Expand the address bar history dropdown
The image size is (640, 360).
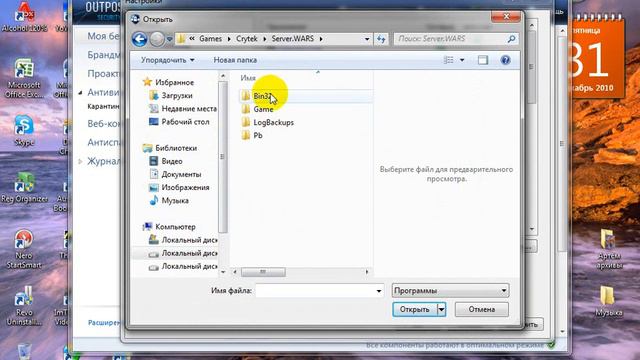367,39
